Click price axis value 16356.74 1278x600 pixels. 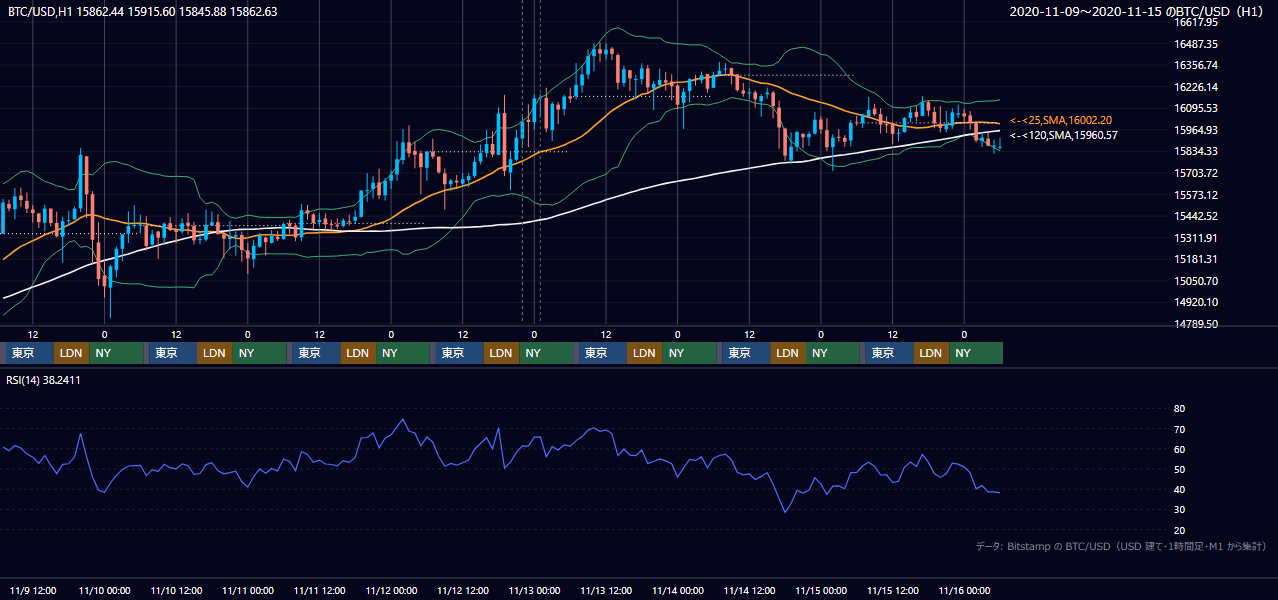tap(1195, 65)
